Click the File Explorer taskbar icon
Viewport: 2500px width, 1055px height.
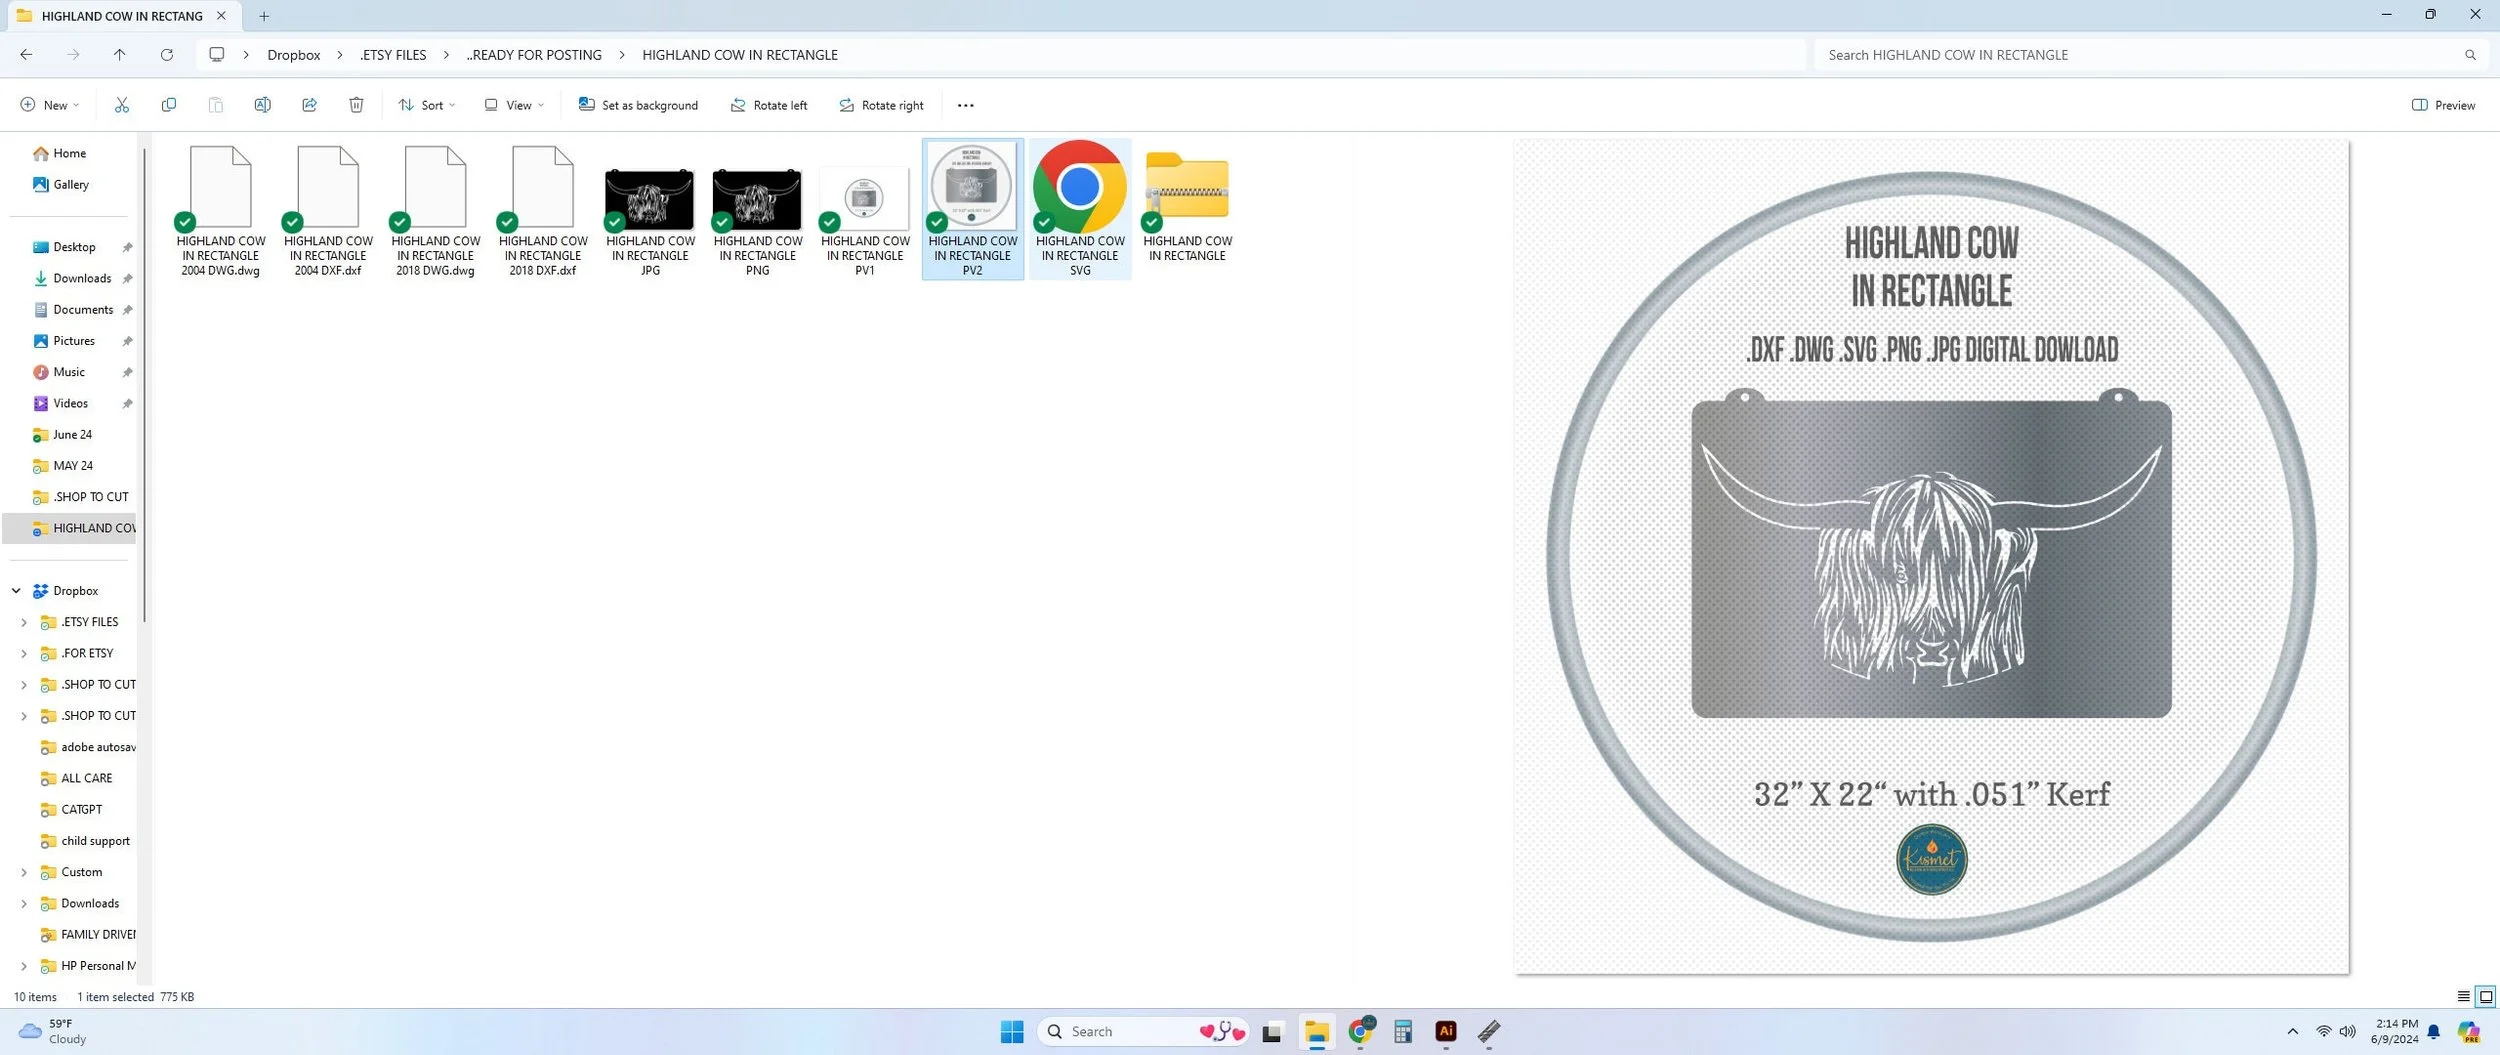1316,1031
